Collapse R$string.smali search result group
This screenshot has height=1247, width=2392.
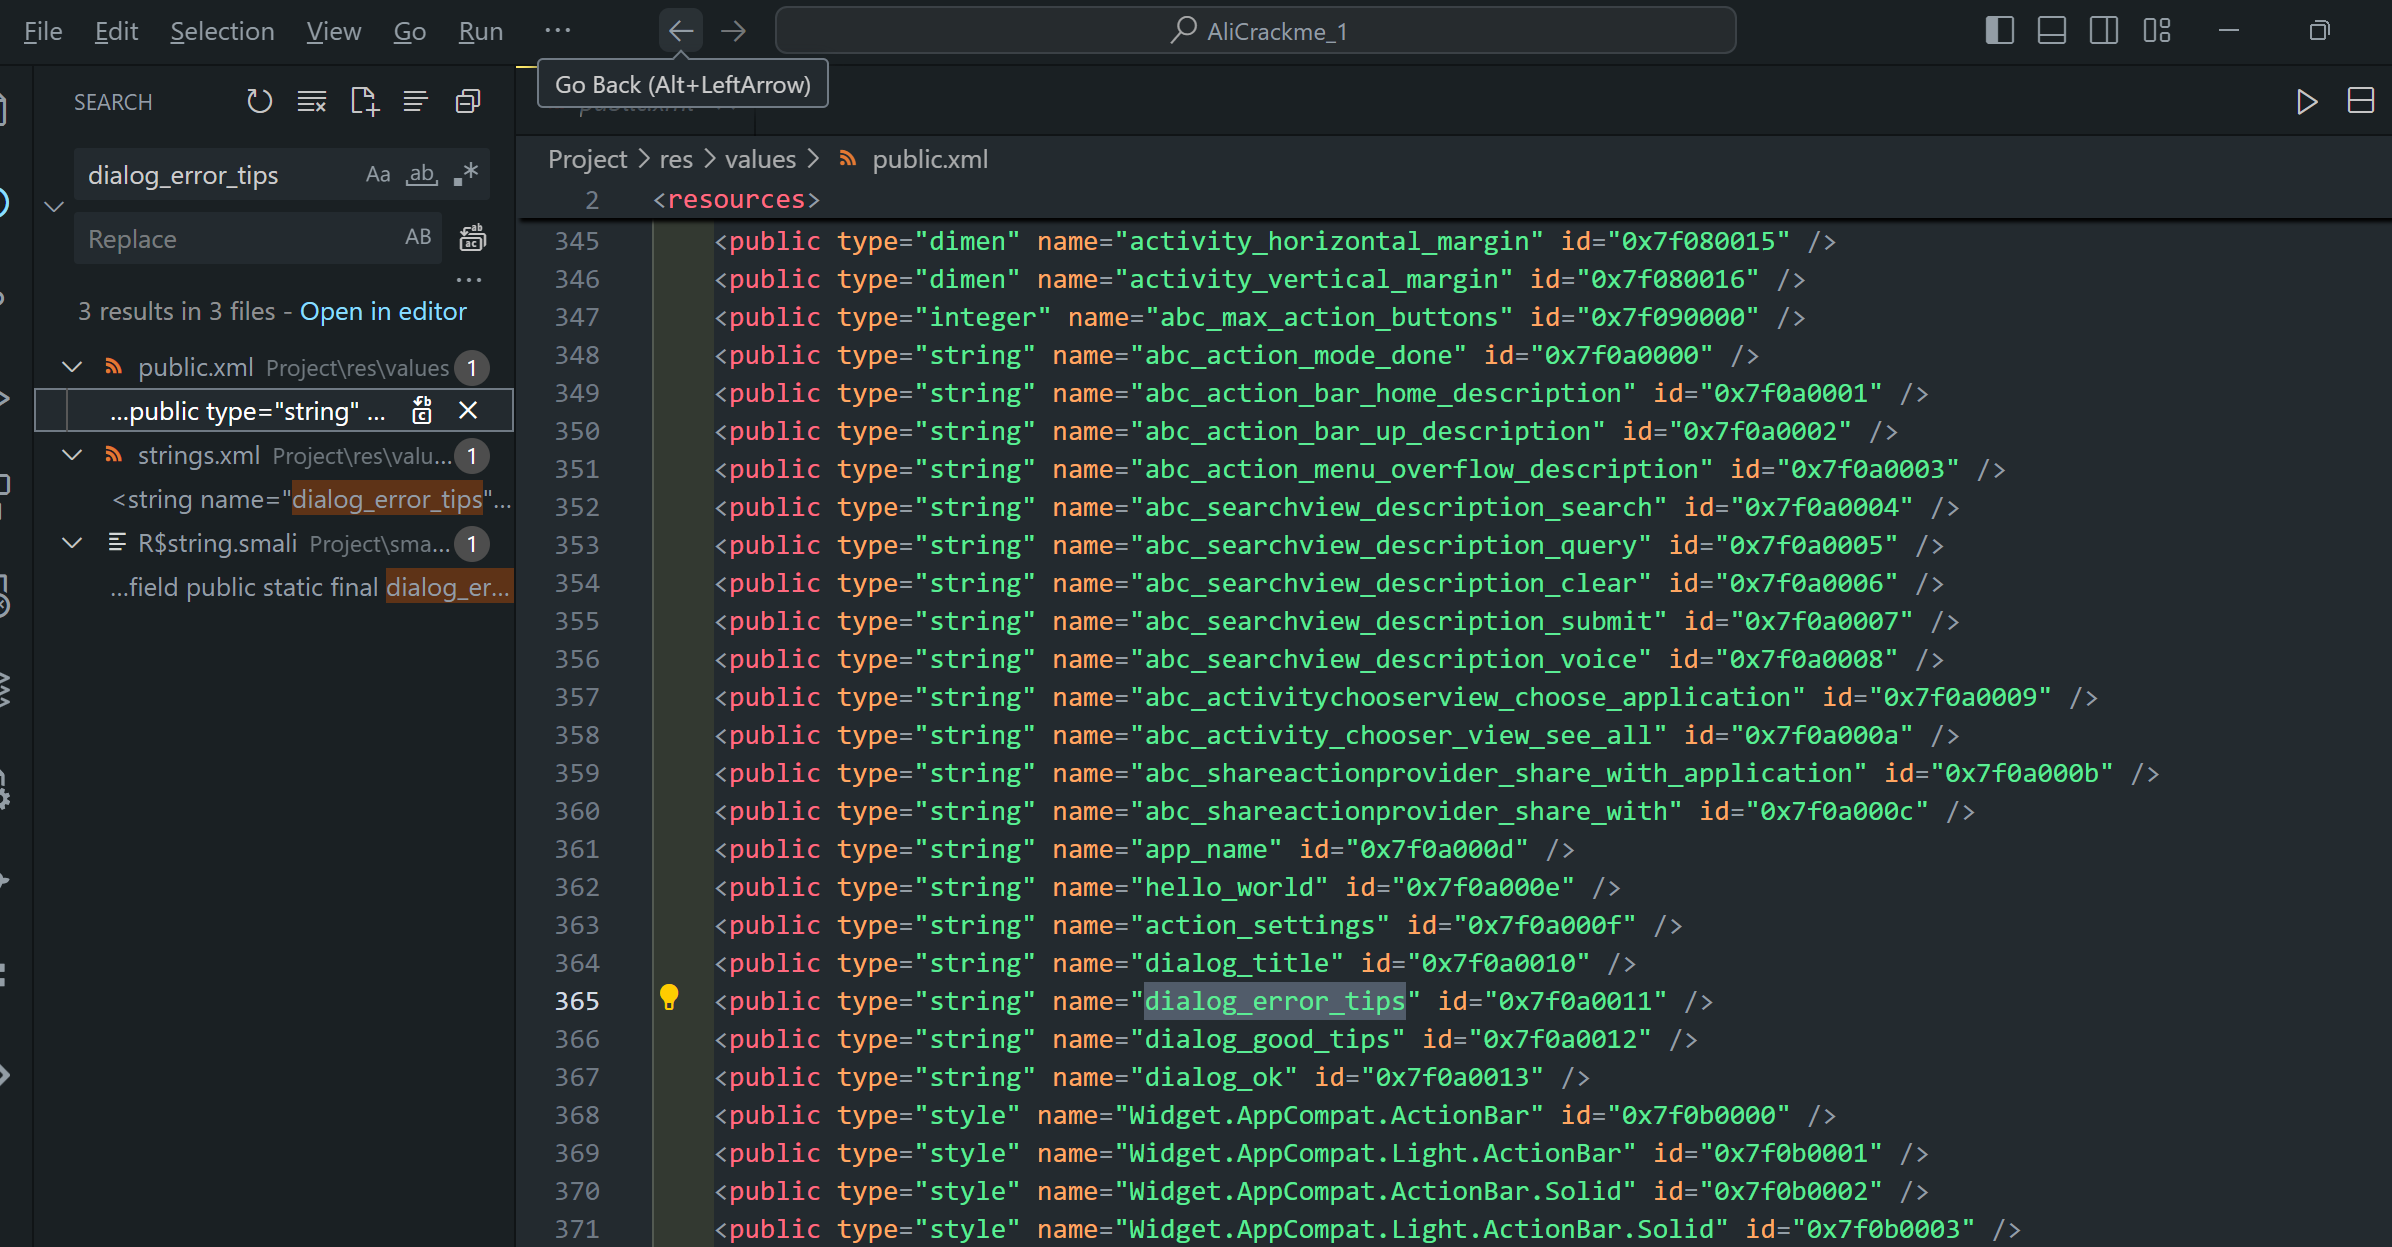coord(72,543)
